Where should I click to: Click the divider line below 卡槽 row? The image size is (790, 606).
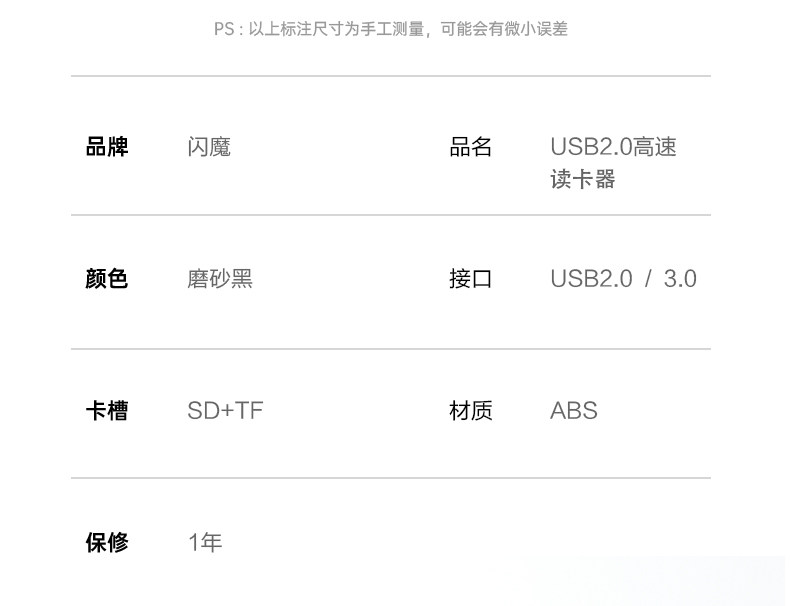391,478
